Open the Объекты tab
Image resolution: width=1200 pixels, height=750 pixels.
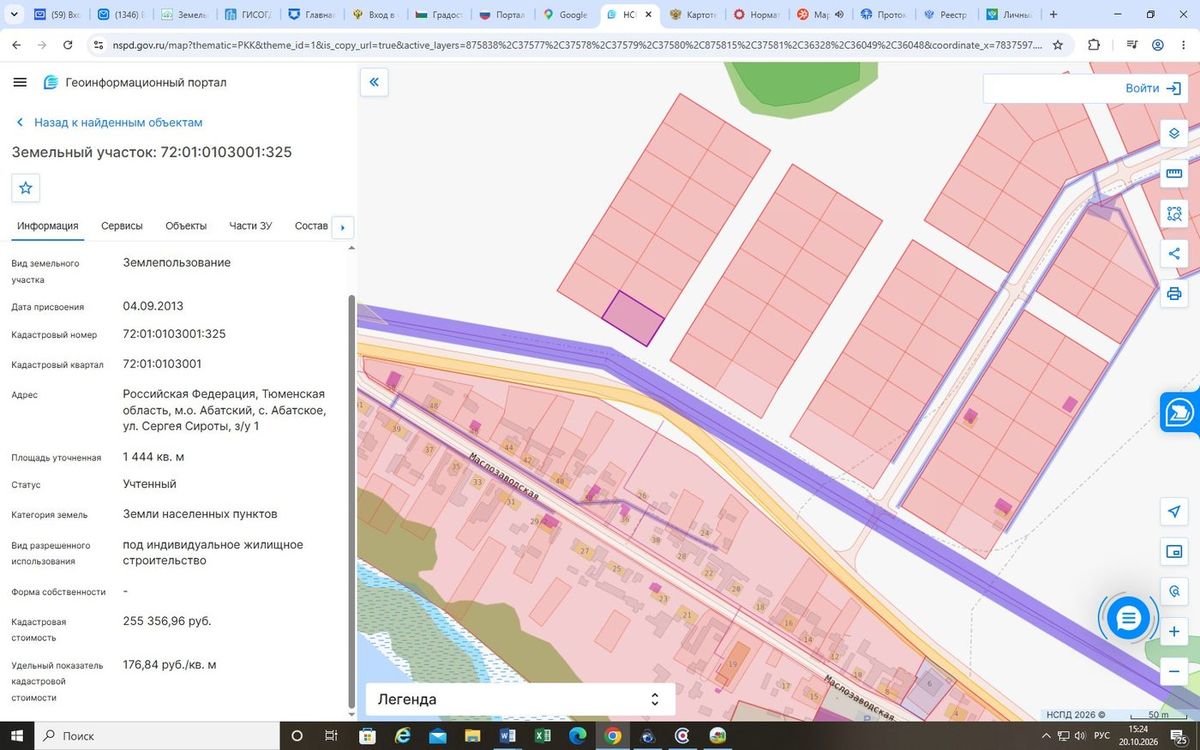coord(186,226)
